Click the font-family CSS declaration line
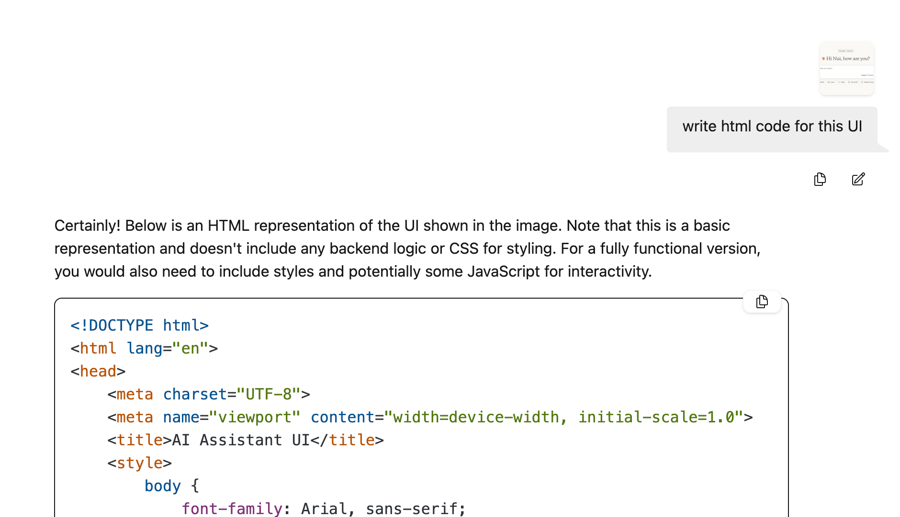Image resolution: width=900 pixels, height=517 pixels. click(x=323, y=508)
